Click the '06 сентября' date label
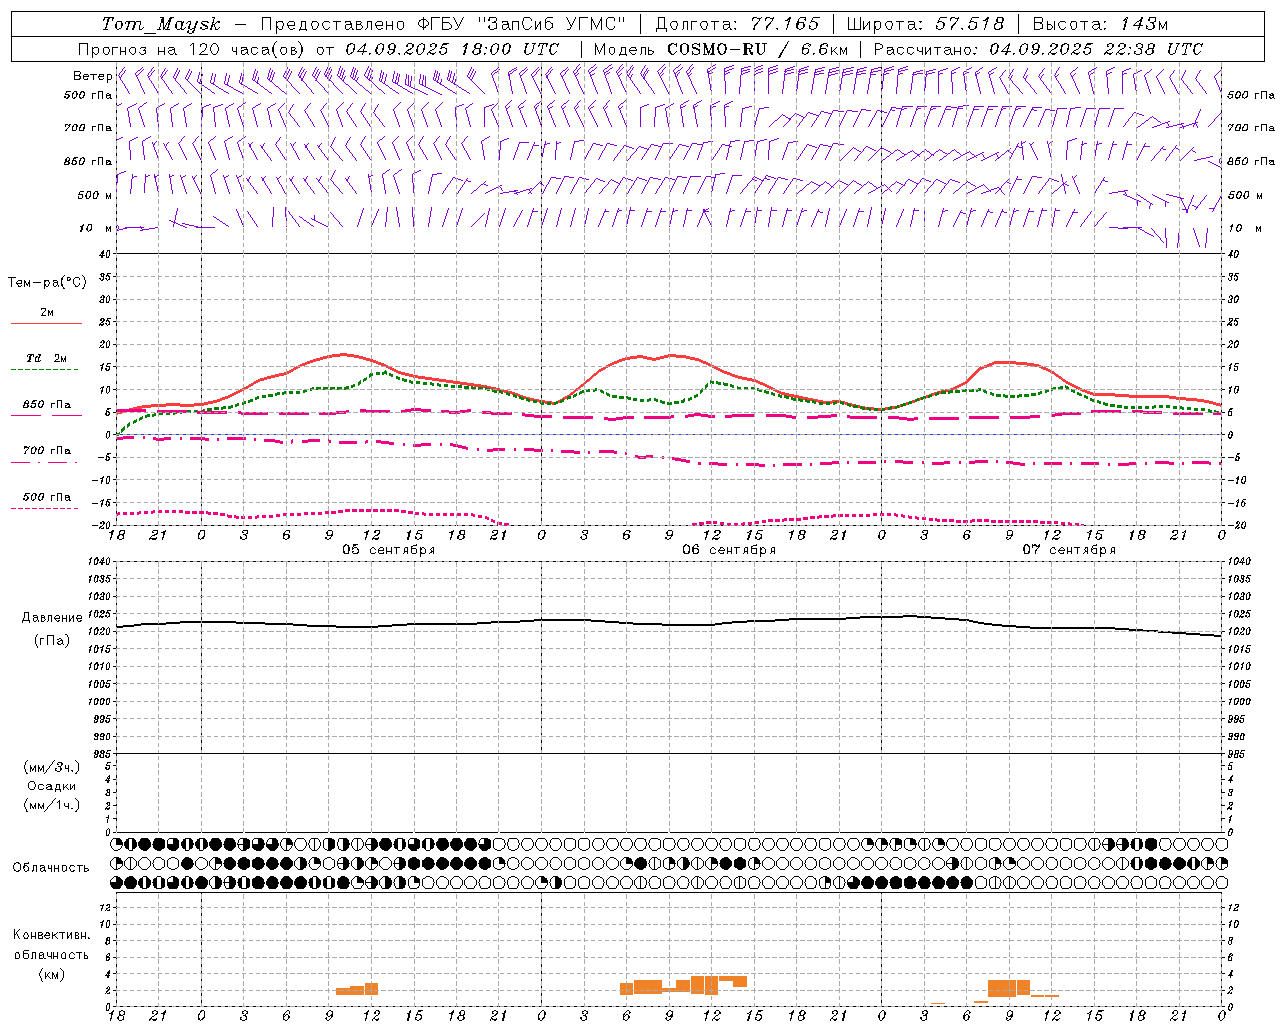 point(729,550)
